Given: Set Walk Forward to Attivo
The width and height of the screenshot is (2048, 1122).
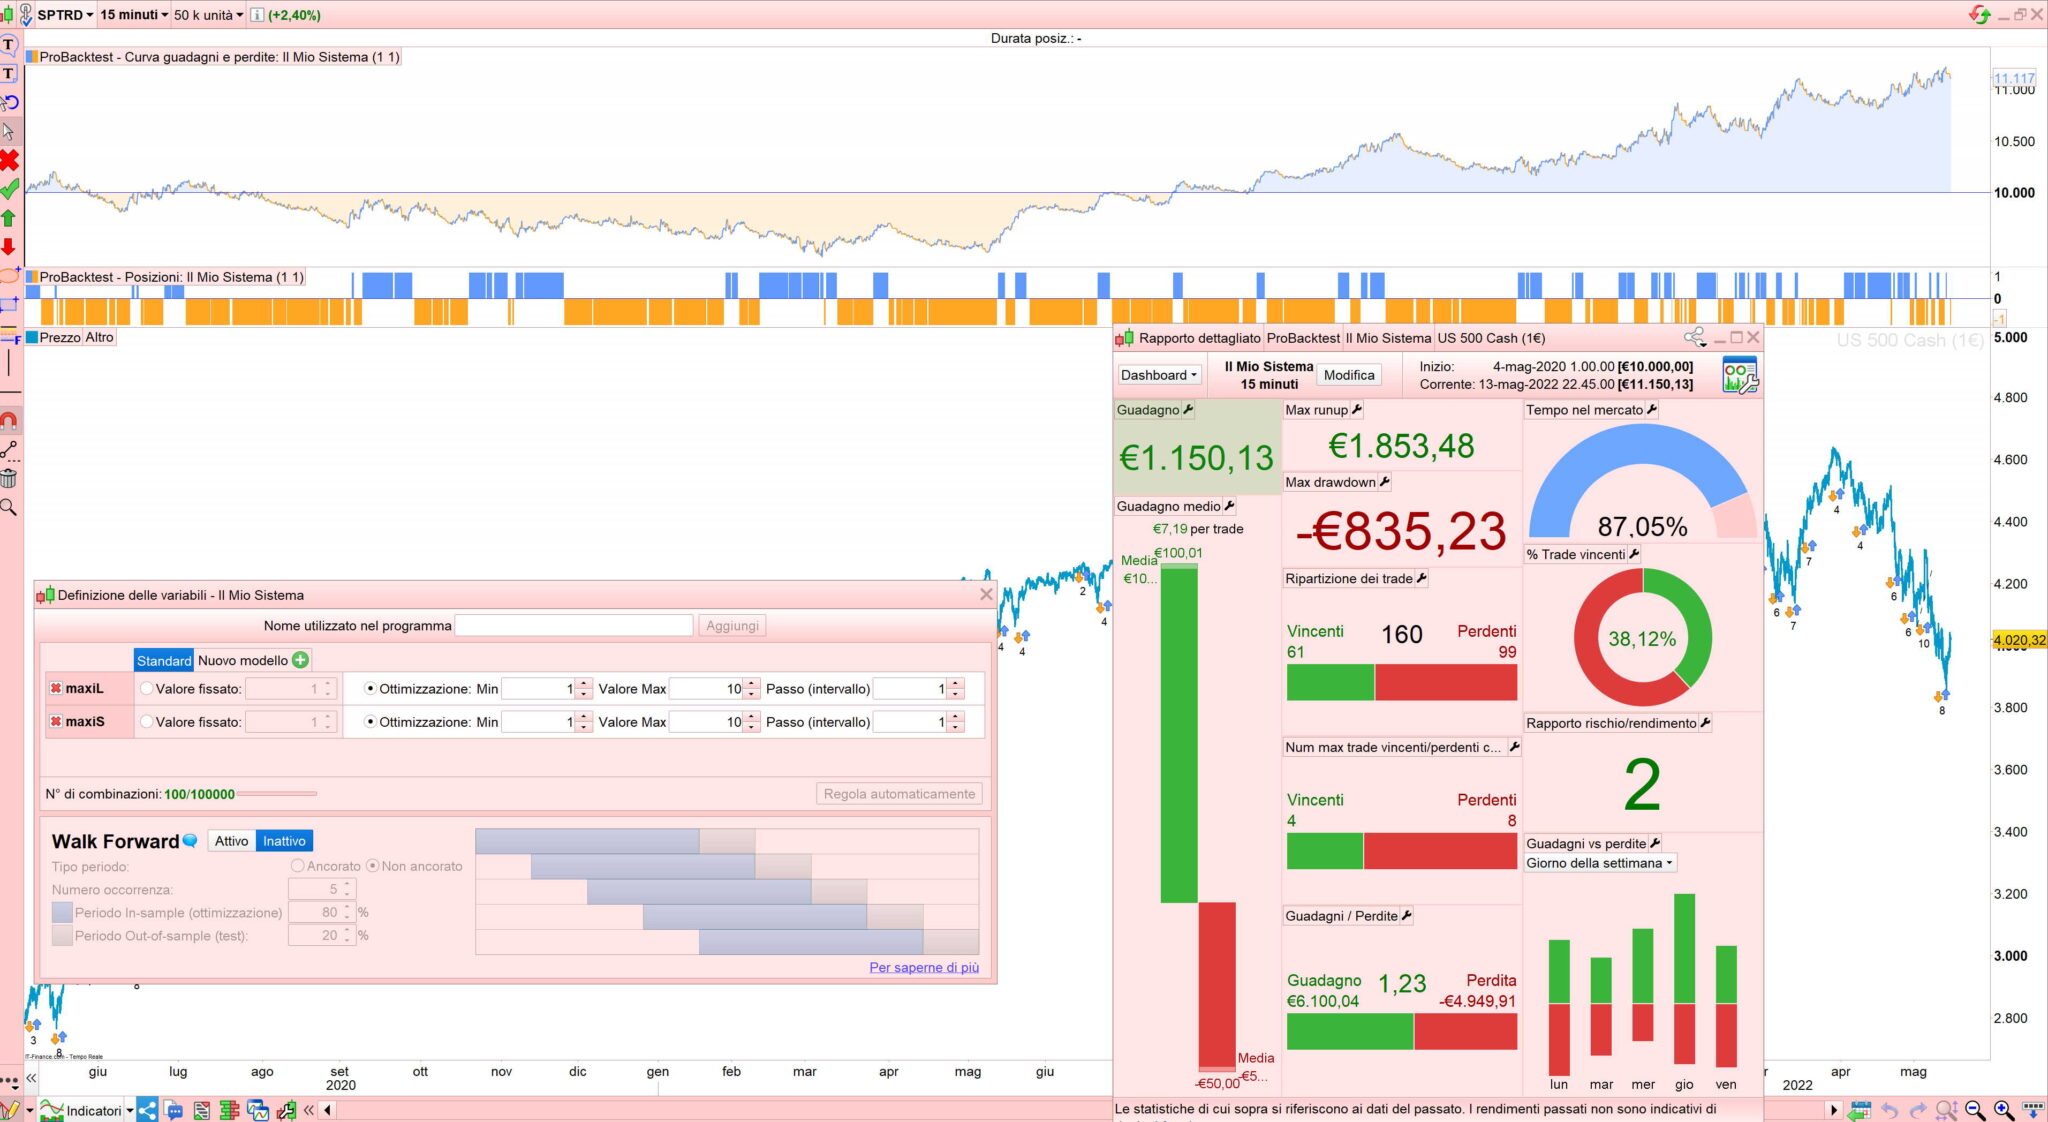Looking at the screenshot, I should tap(231, 841).
